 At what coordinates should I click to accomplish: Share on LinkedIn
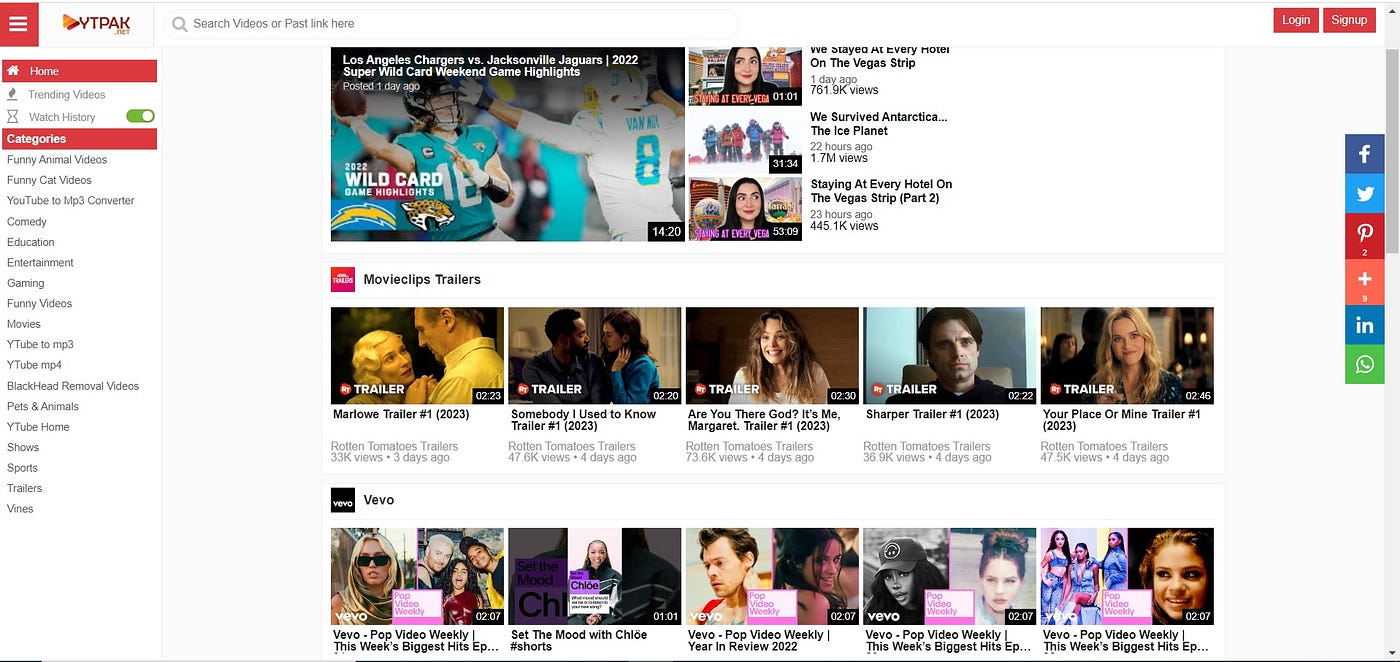pos(1364,325)
